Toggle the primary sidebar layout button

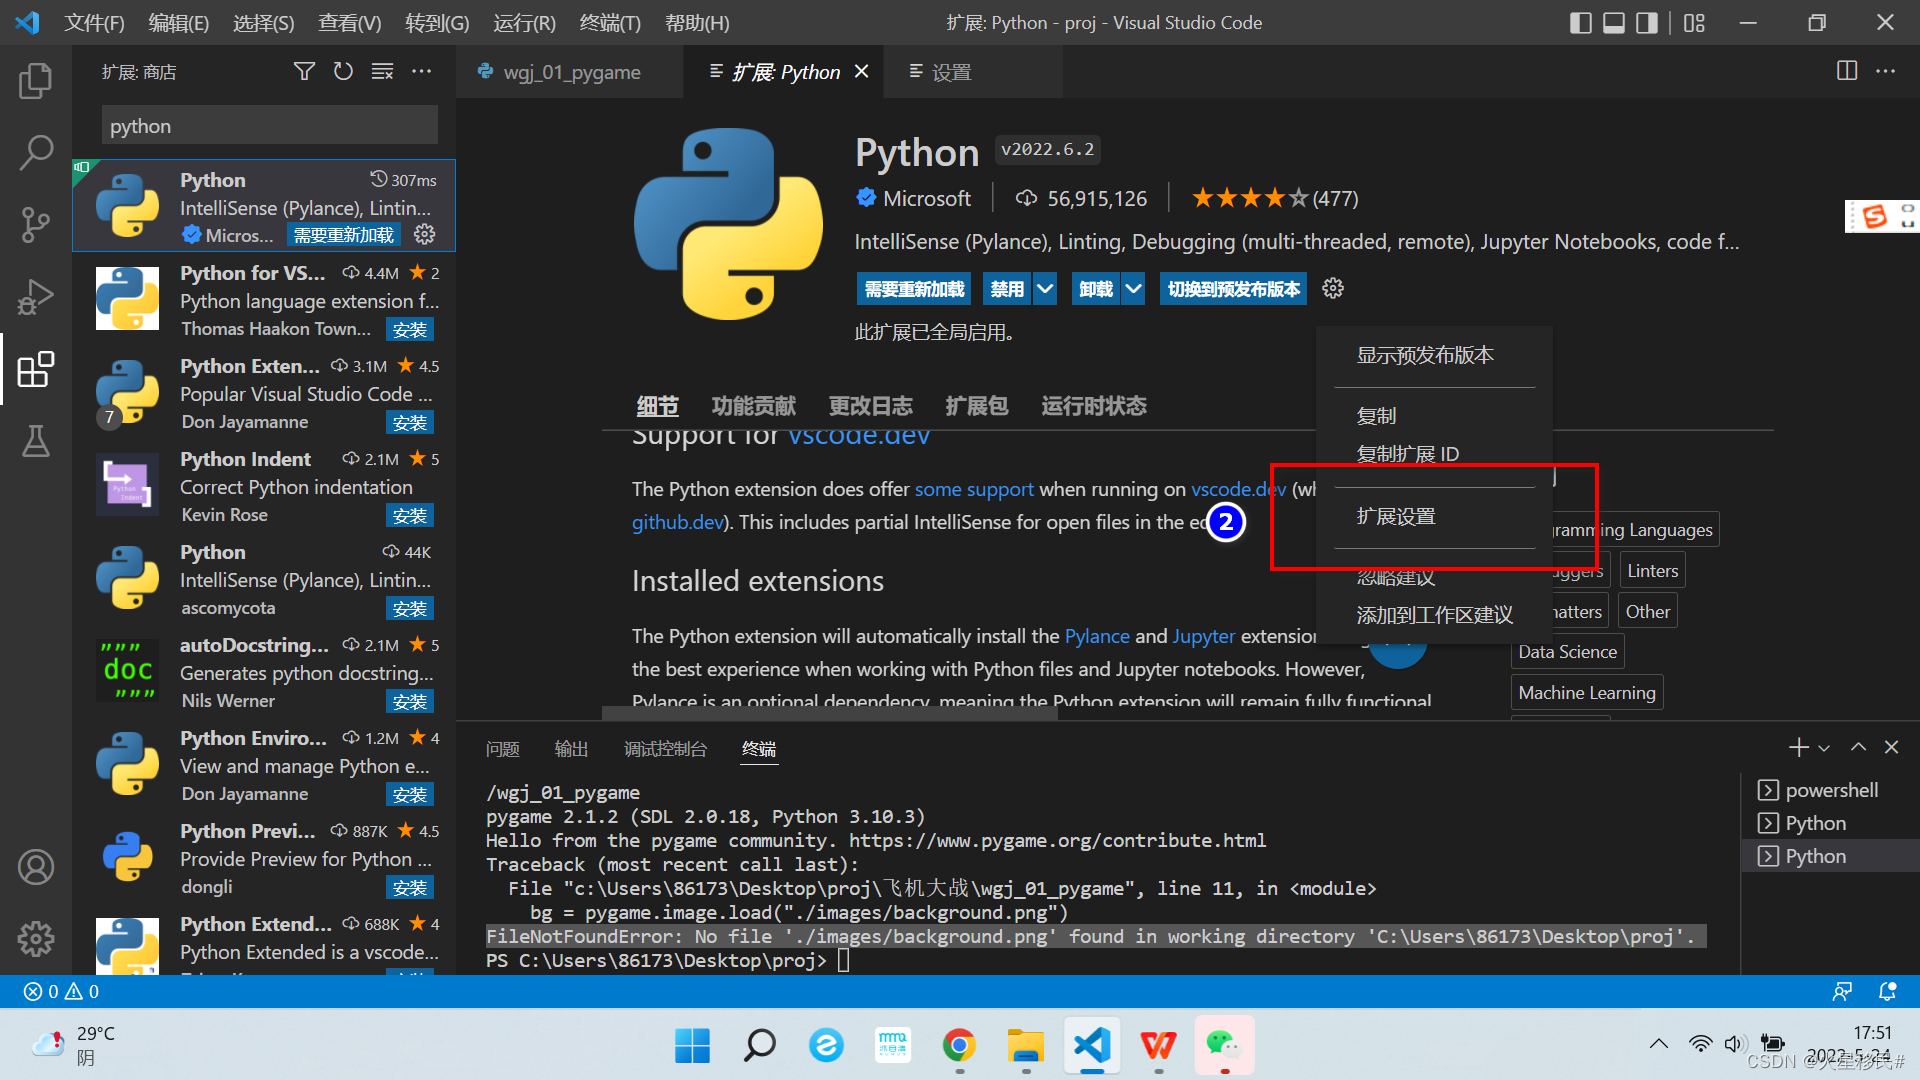1581,23
